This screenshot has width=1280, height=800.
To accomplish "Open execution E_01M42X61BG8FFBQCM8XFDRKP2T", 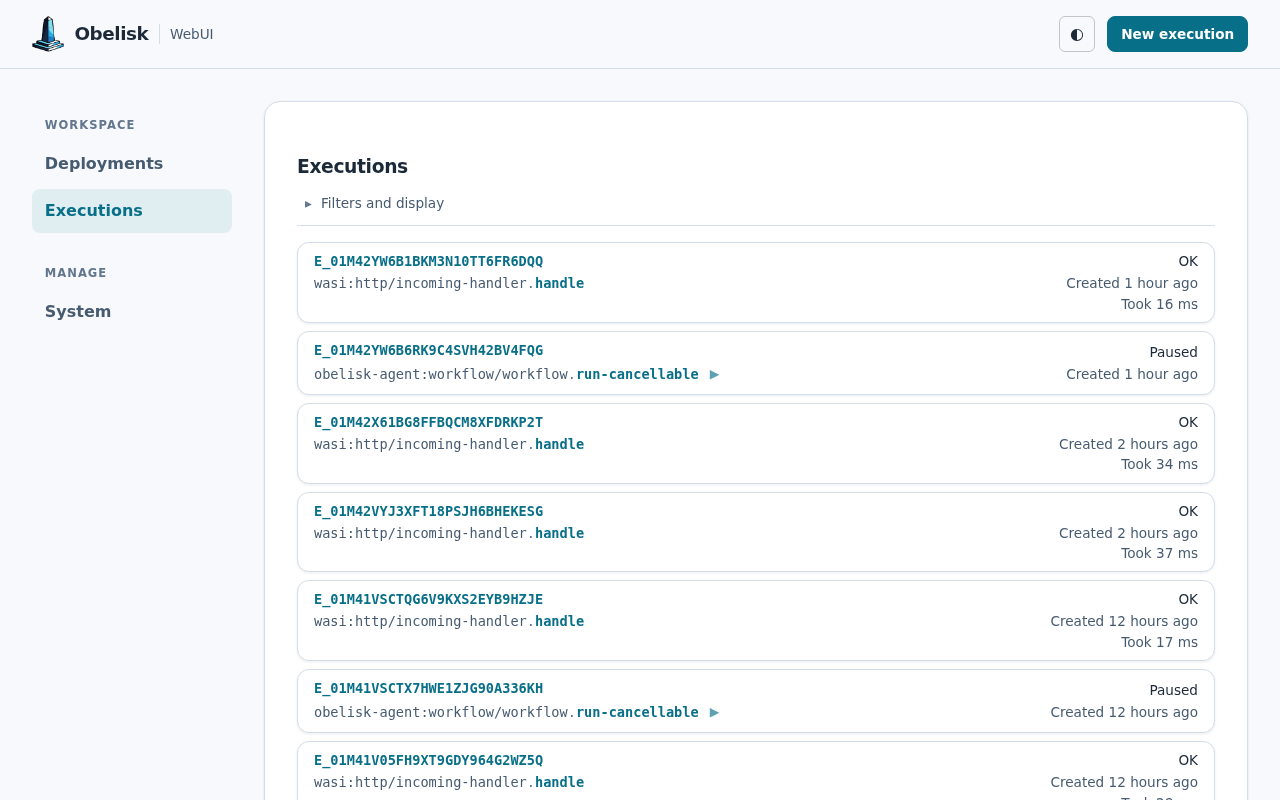I will (428, 422).
